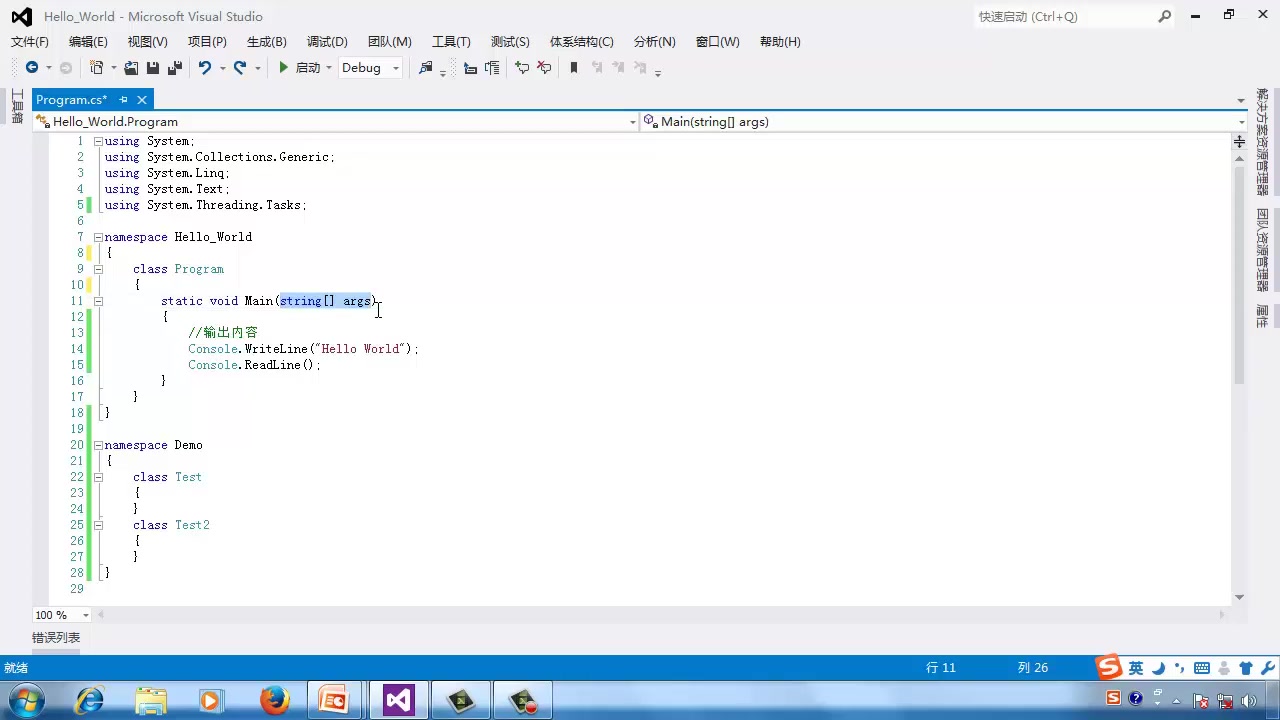Click the quick launch search box

click(x=1073, y=16)
